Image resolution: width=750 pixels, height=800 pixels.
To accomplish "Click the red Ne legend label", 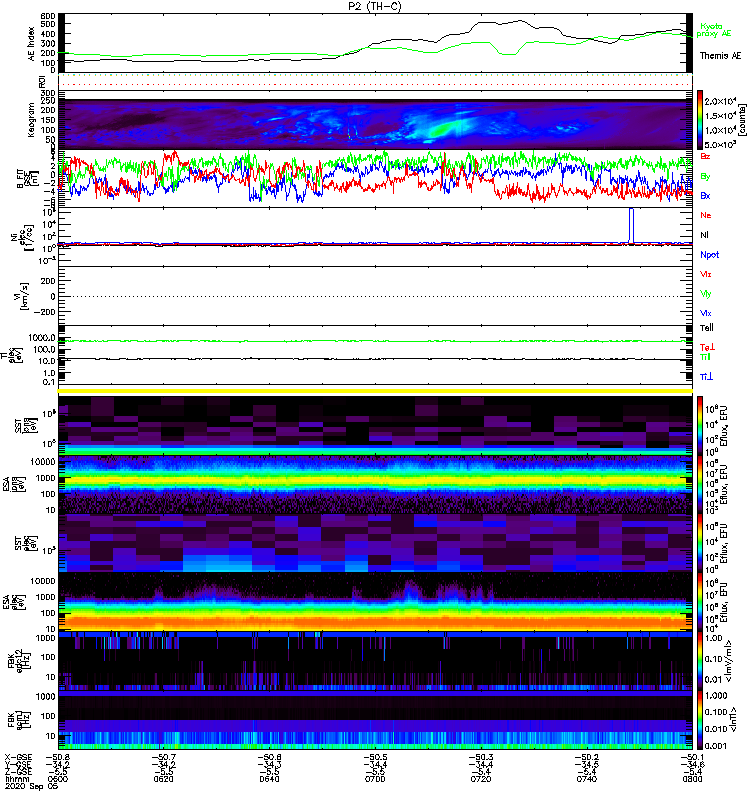I will [x=706, y=215].
